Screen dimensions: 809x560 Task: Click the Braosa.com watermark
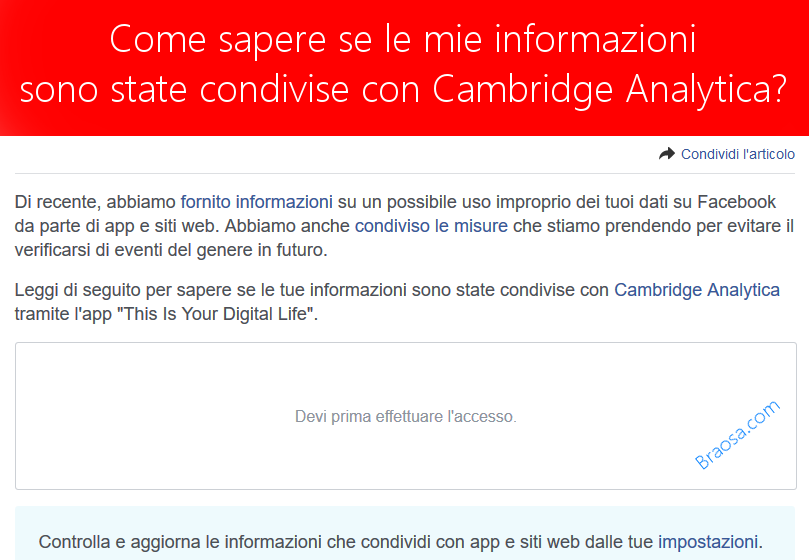click(x=737, y=435)
